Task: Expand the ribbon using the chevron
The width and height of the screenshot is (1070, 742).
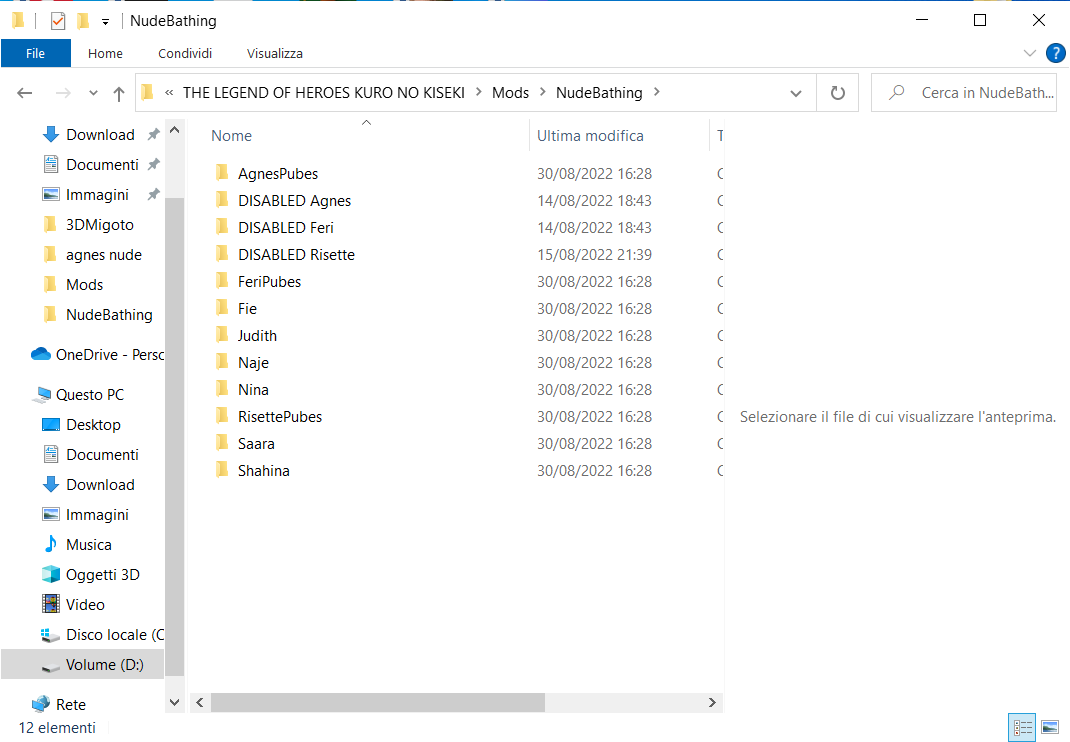Action: pos(1030,53)
